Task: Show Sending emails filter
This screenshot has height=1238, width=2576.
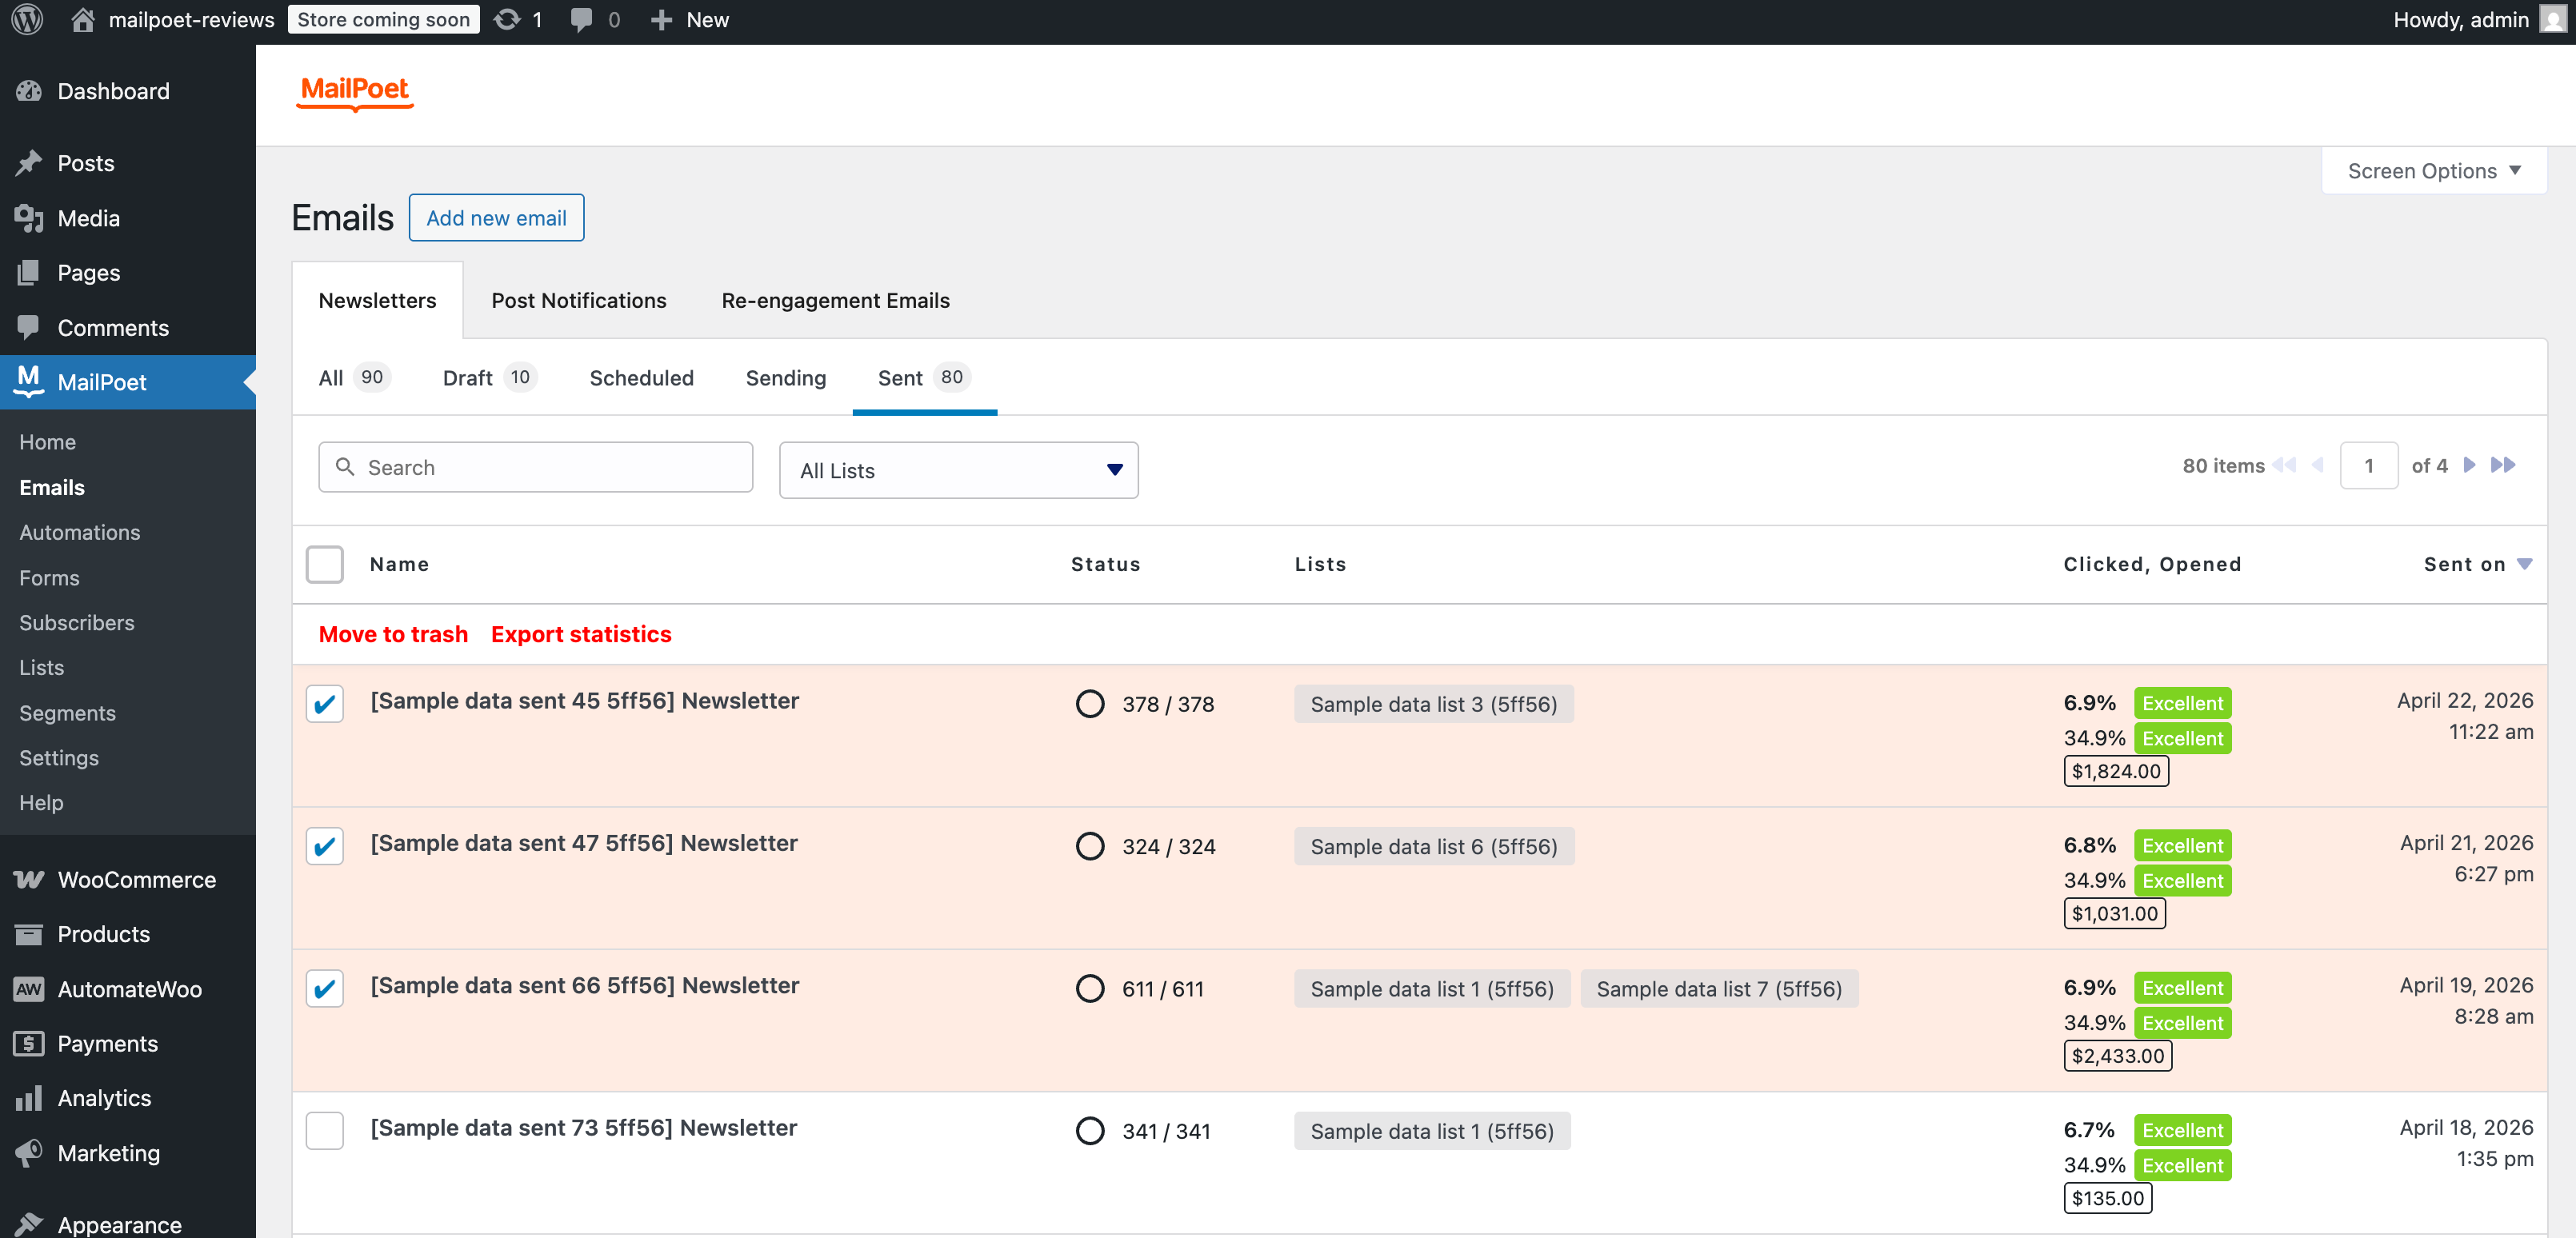Action: coord(785,378)
